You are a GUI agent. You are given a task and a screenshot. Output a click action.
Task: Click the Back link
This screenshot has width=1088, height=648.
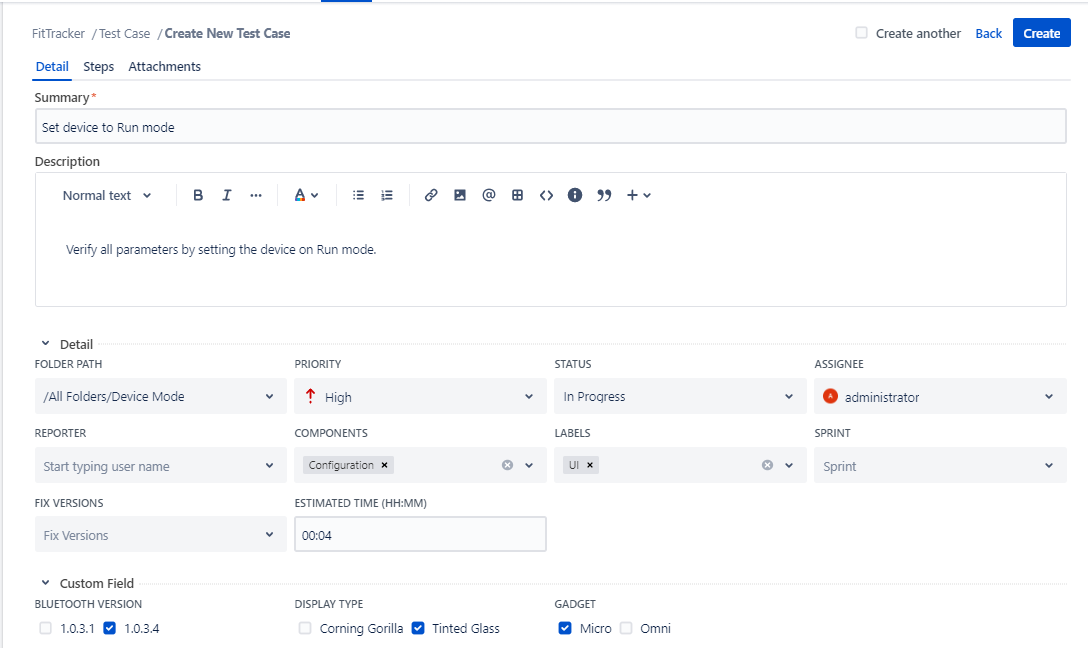988,33
